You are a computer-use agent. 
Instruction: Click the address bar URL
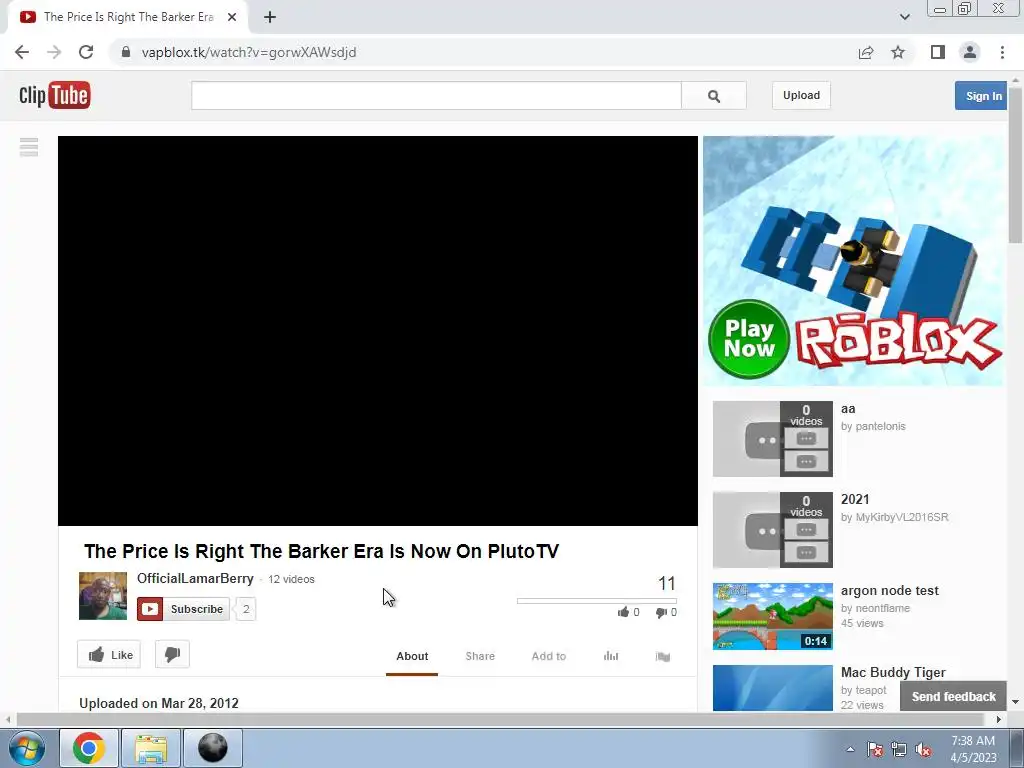pyautogui.click(x=249, y=52)
